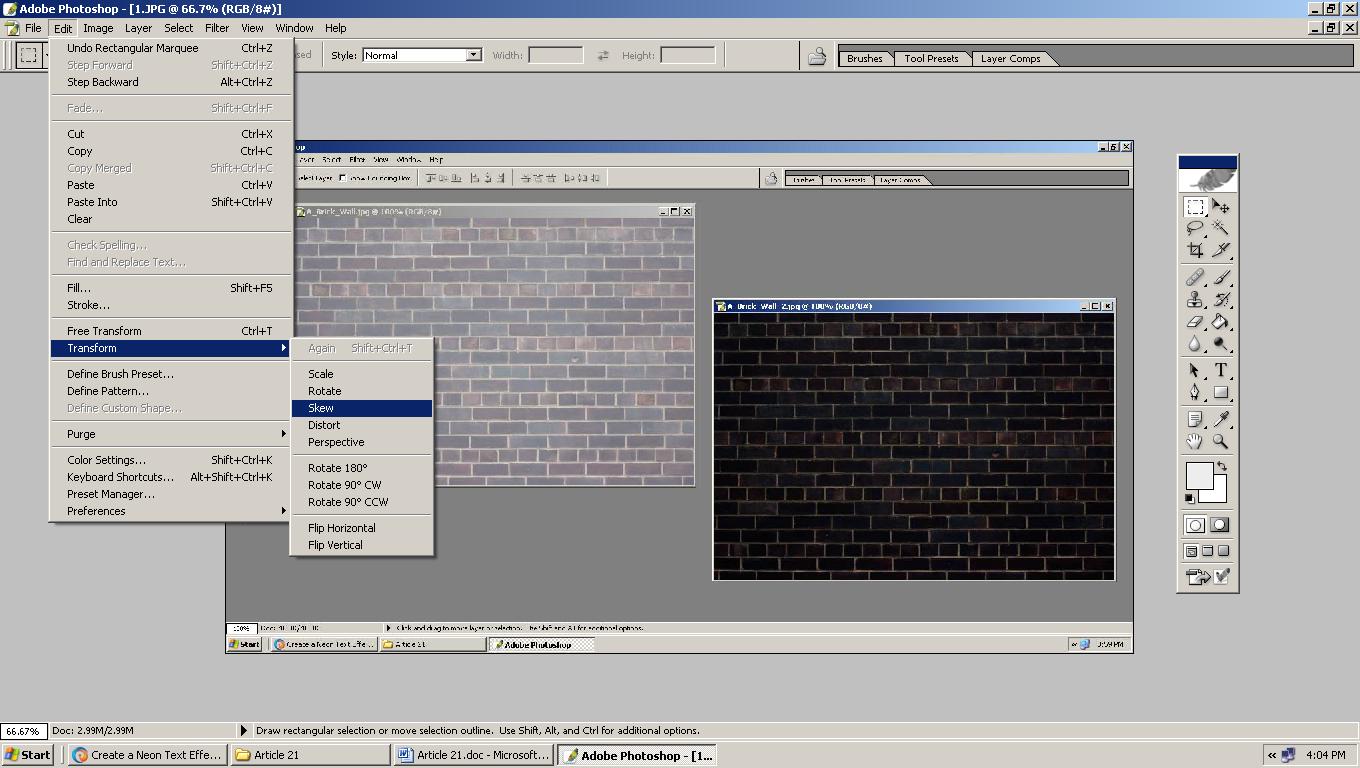Viewport: 1360px width, 768px height.
Task: Open the Style dropdown arrow
Action: click(x=473, y=55)
